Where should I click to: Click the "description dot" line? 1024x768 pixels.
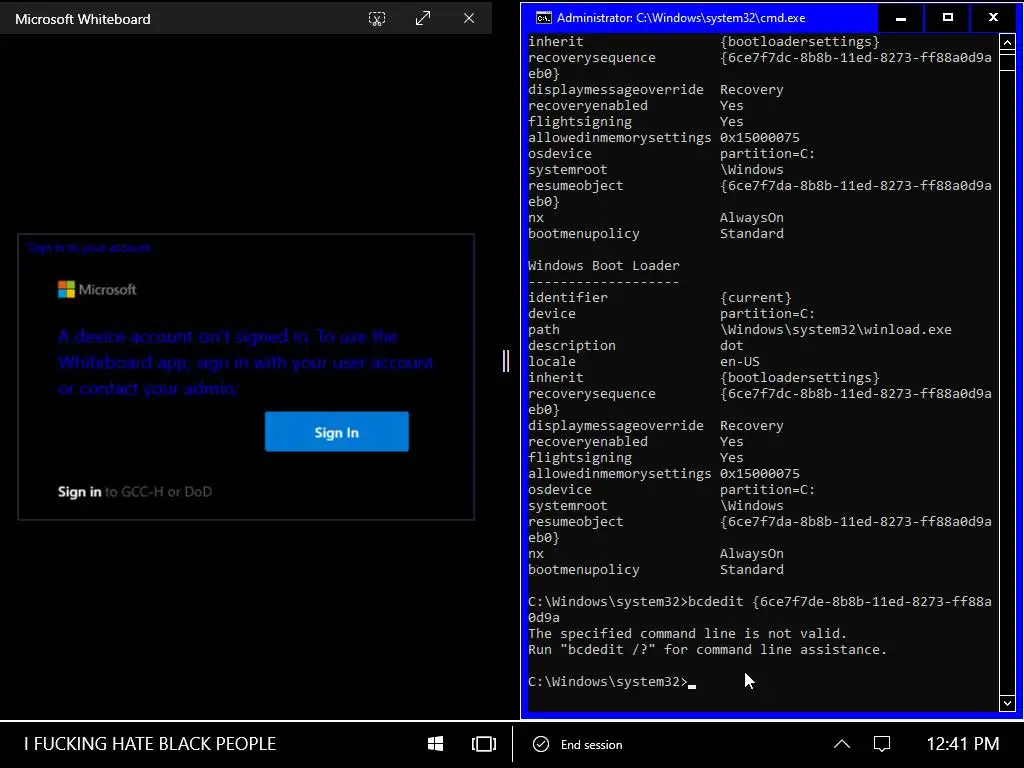click(635, 345)
